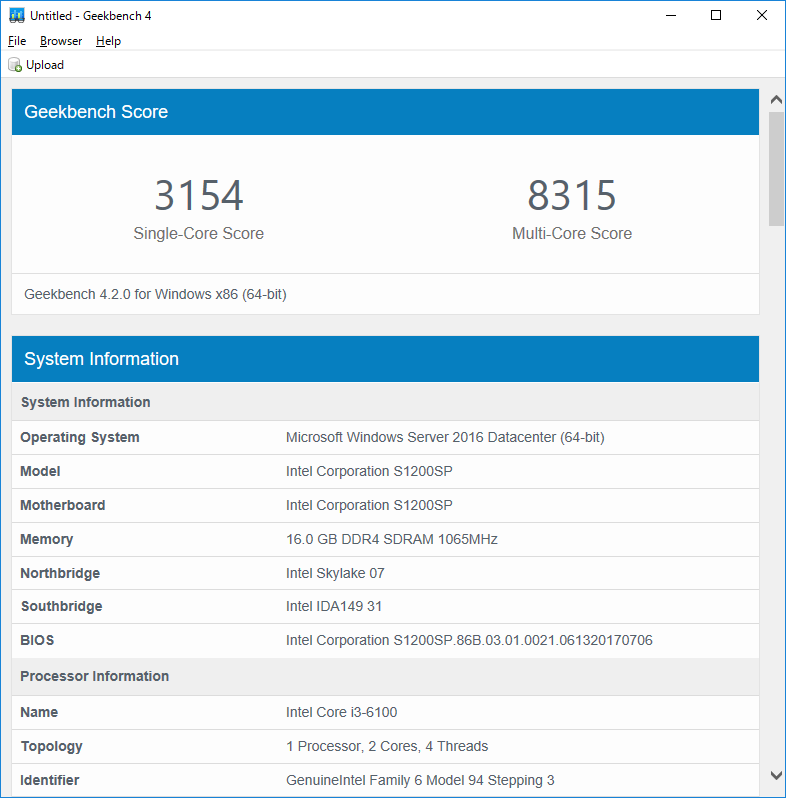Screen dimensions: 786x798
Task: Close the Geekbench 4 window
Action: tap(762, 15)
